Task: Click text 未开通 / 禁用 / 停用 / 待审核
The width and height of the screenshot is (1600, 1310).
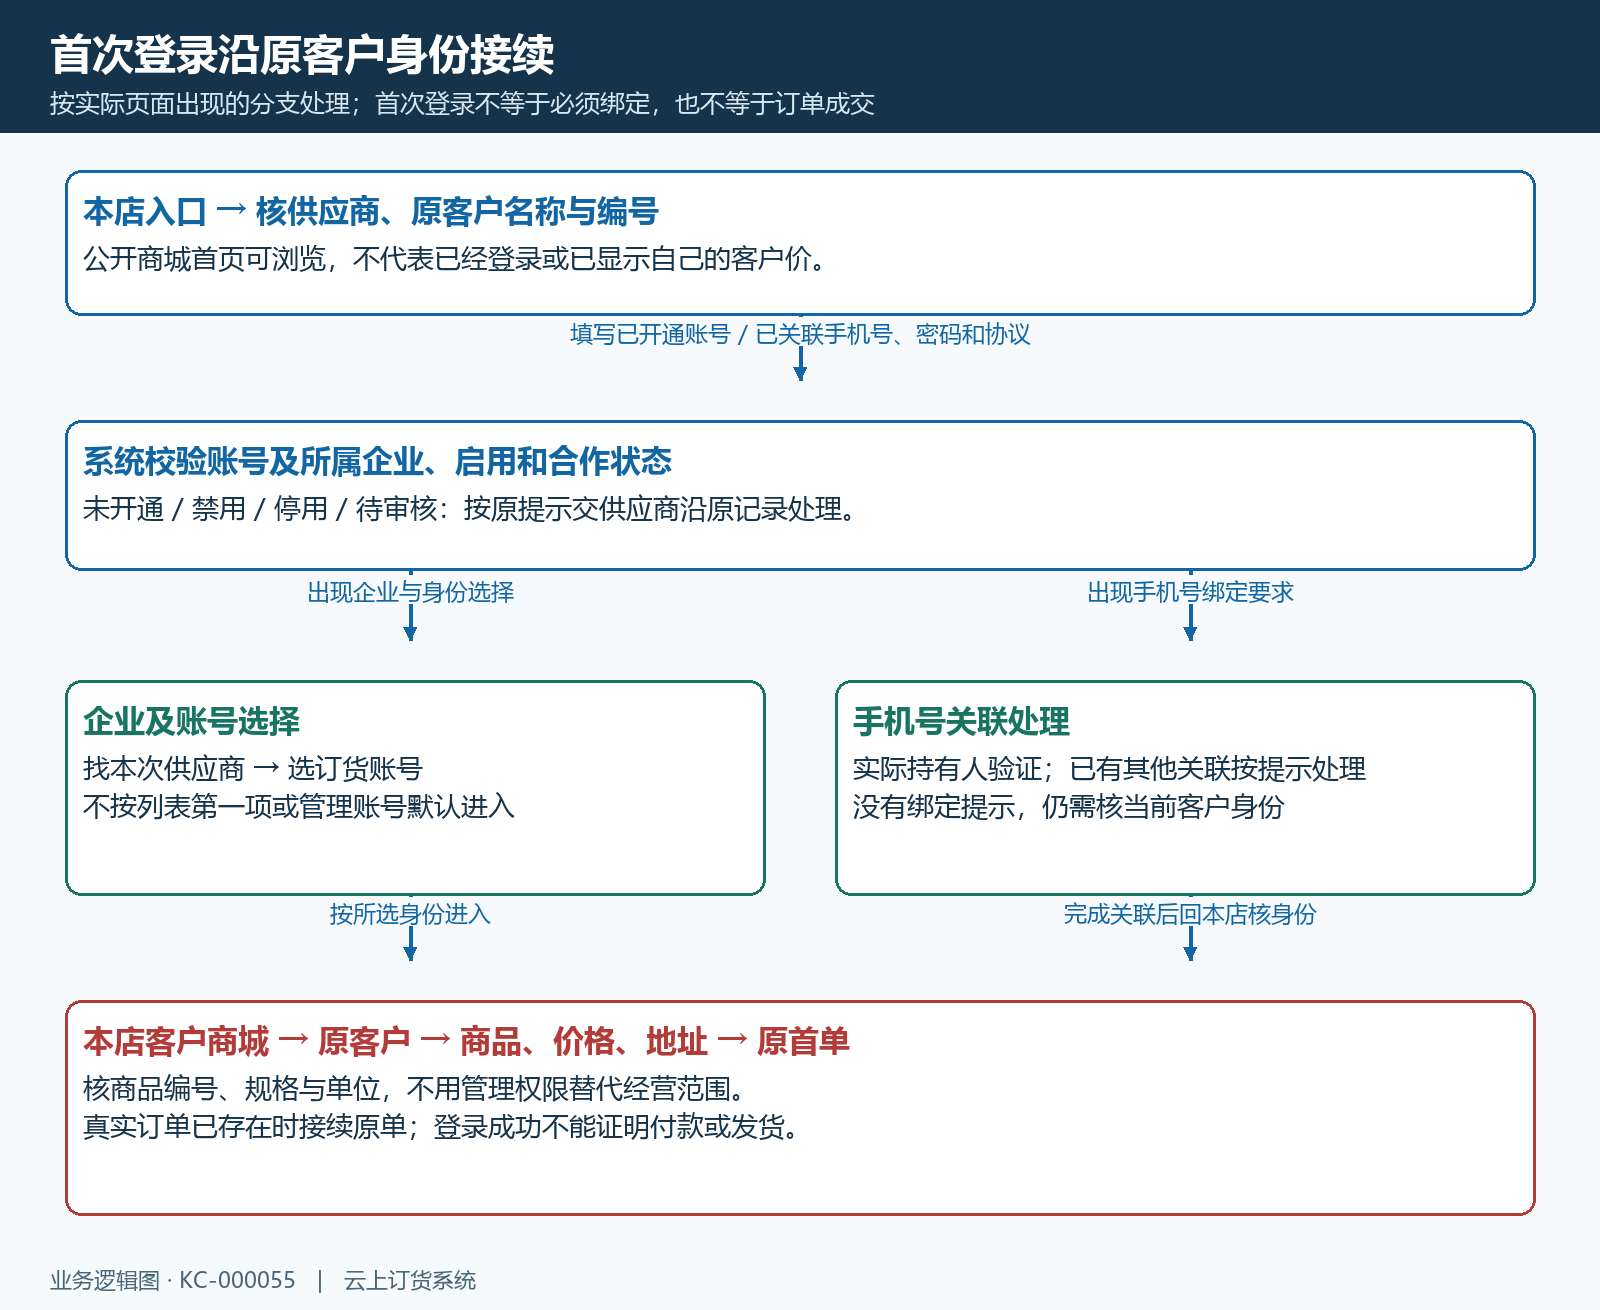Action: coord(260,509)
